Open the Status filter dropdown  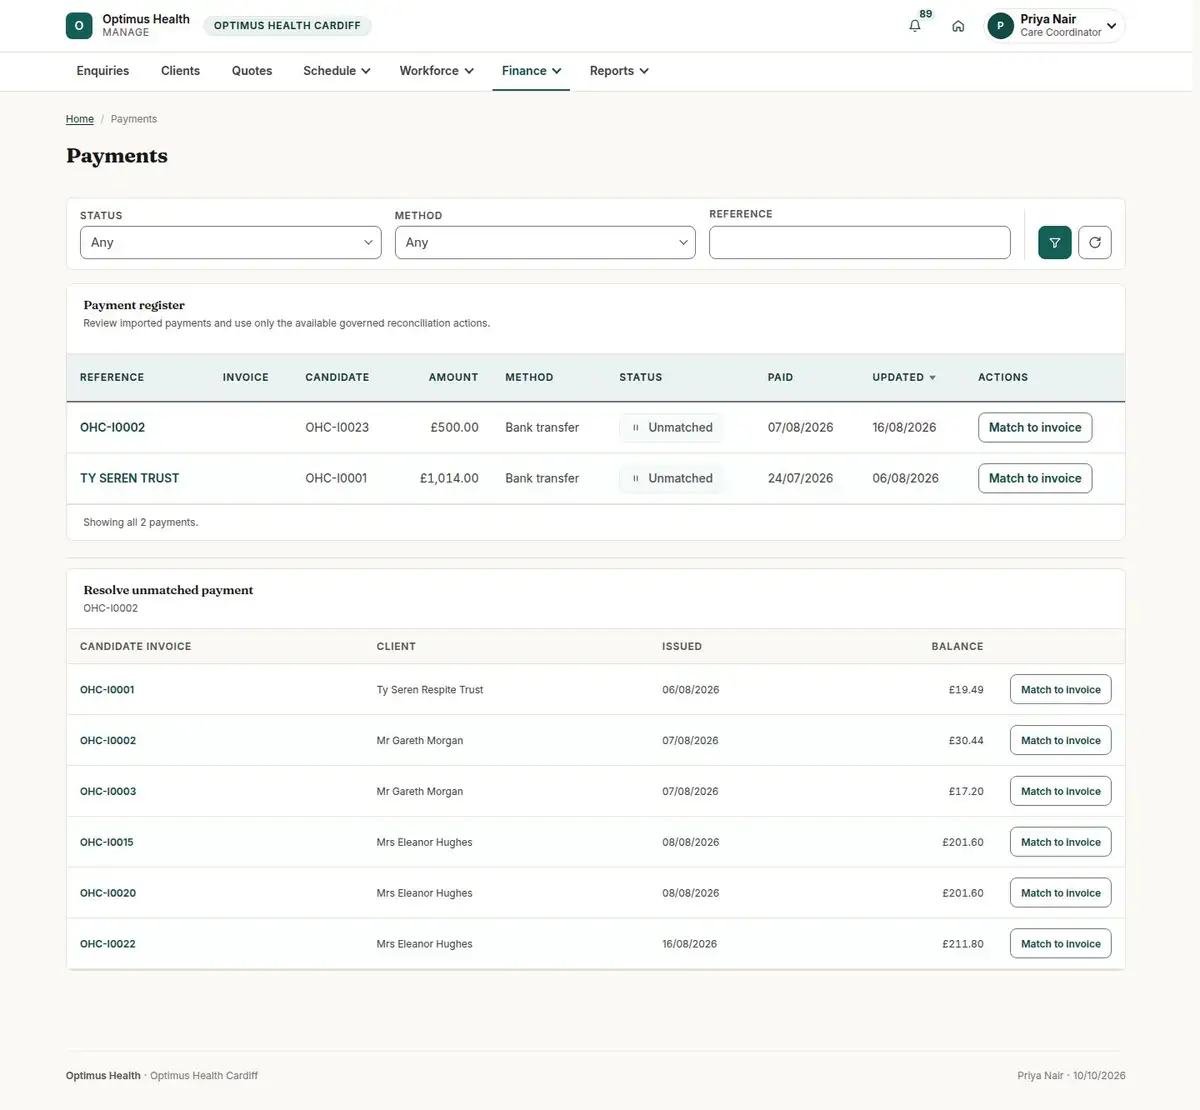pos(231,243)
